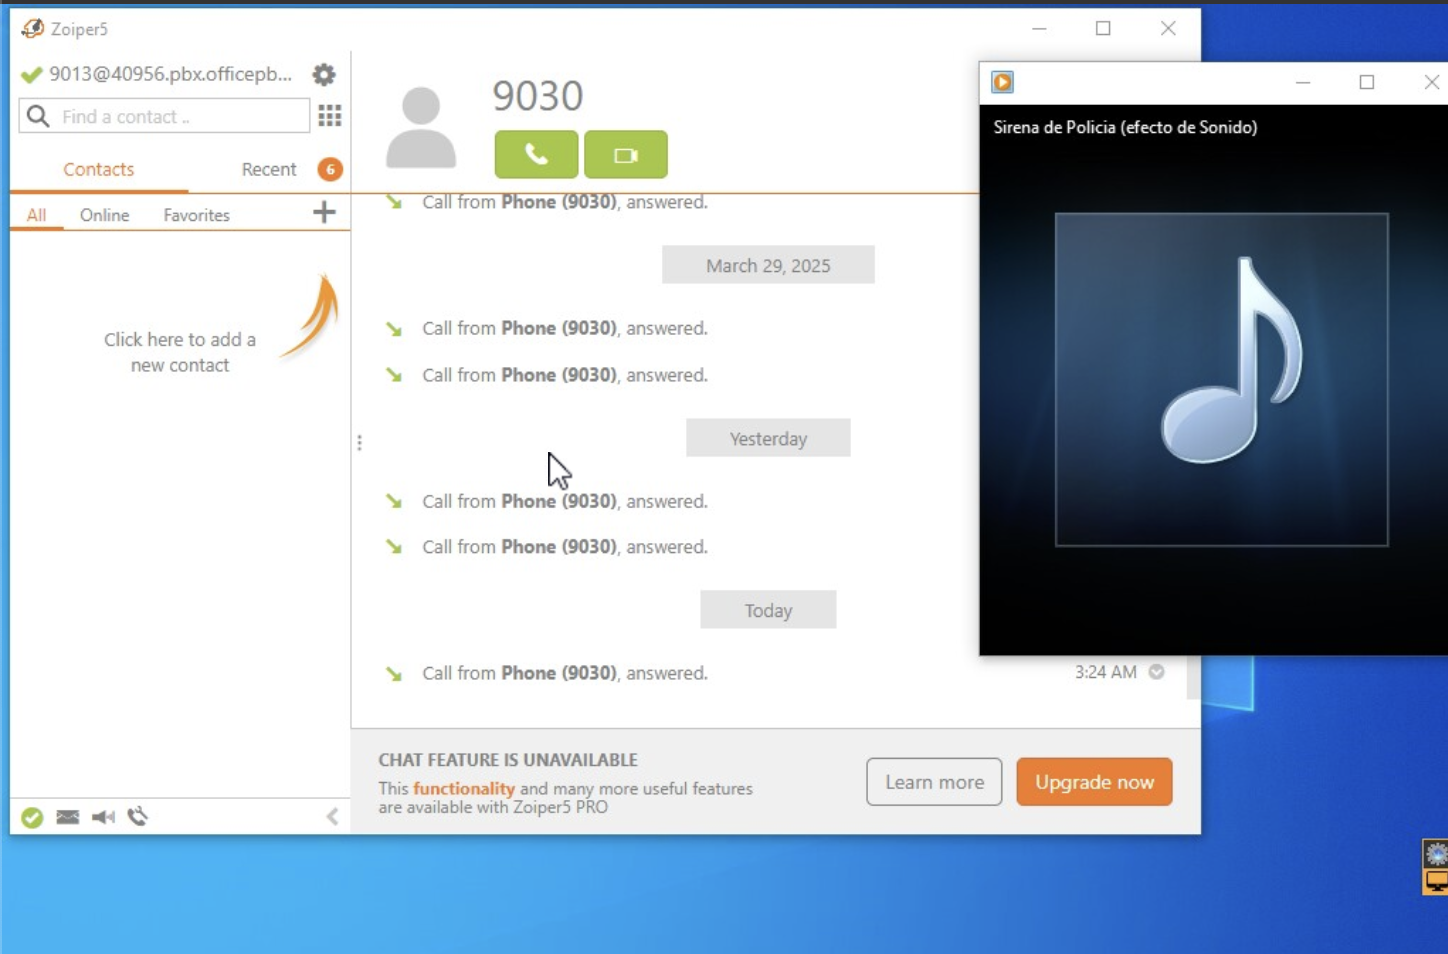Switch to the Contacts tab

[x=98, y=169]
